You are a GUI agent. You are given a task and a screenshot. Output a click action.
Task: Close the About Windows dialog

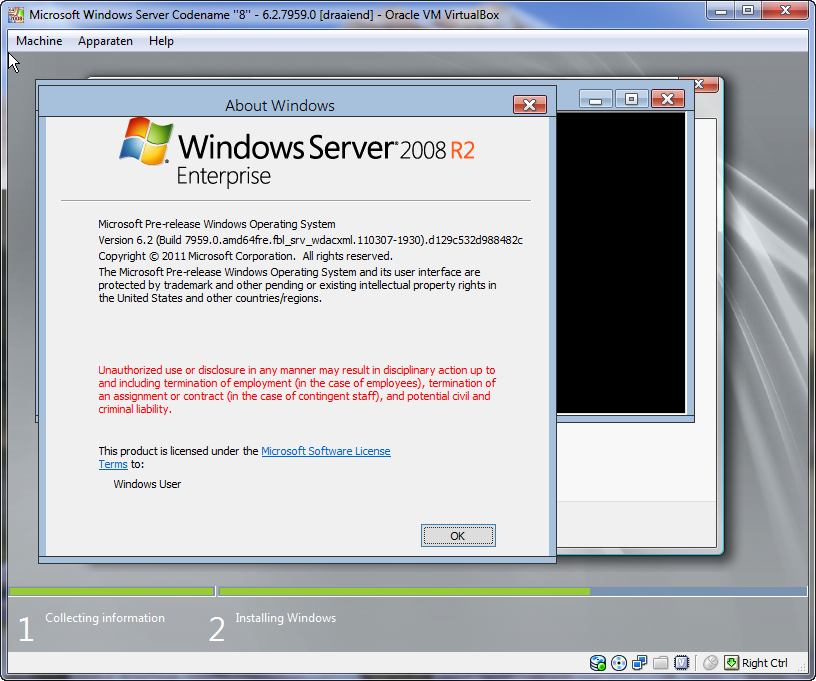(x=529, y=105)
